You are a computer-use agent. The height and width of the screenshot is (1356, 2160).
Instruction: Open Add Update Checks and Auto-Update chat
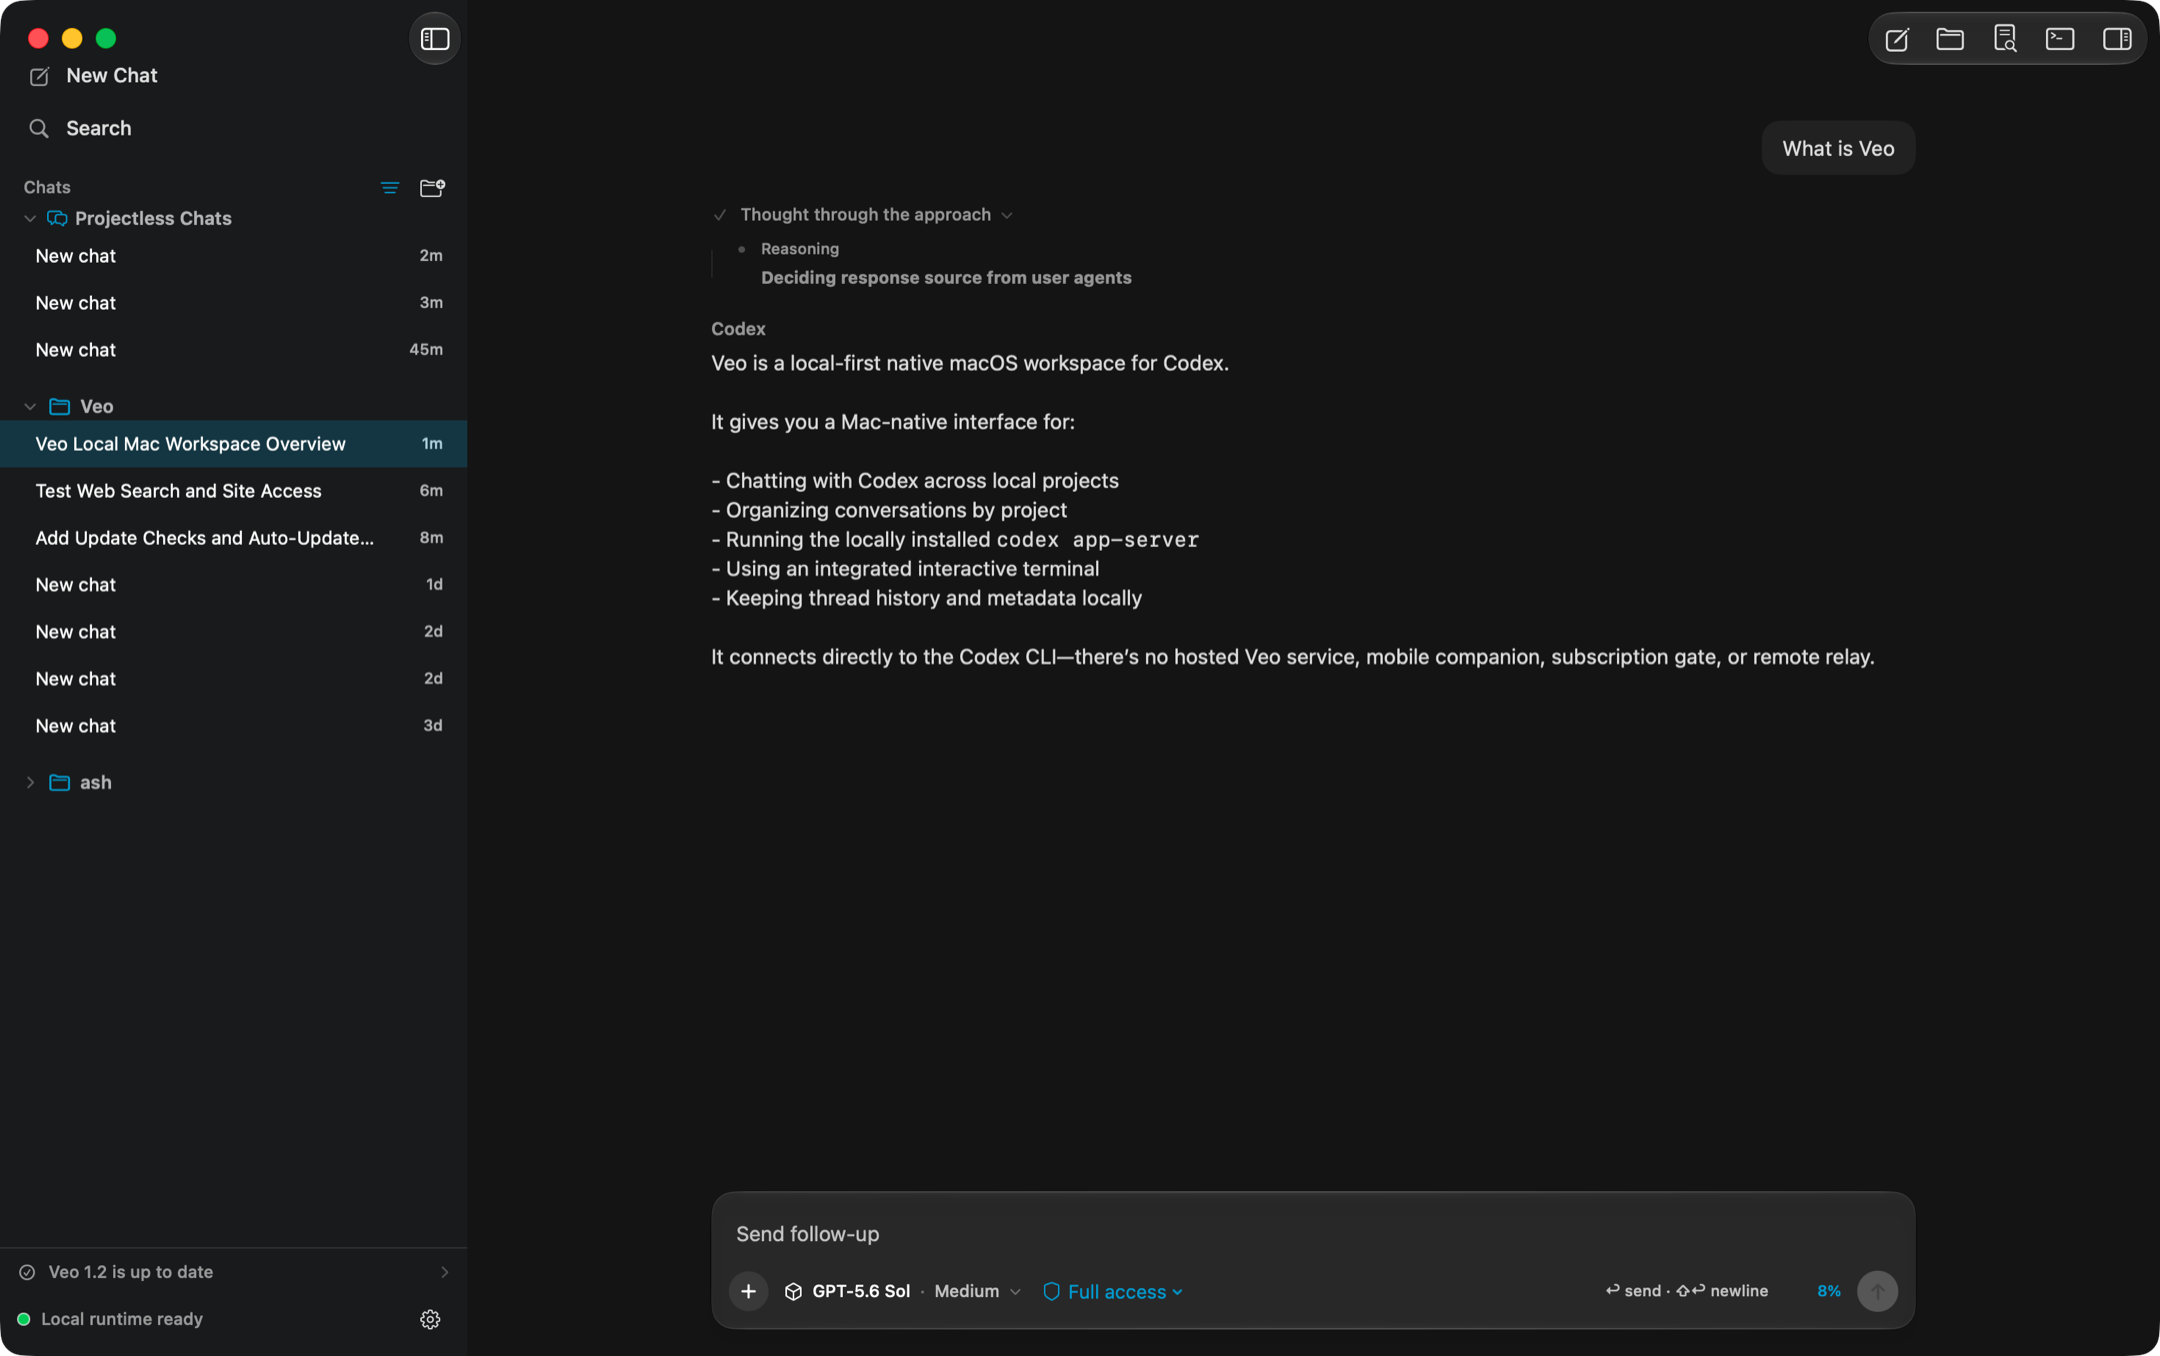coord(234,538)
